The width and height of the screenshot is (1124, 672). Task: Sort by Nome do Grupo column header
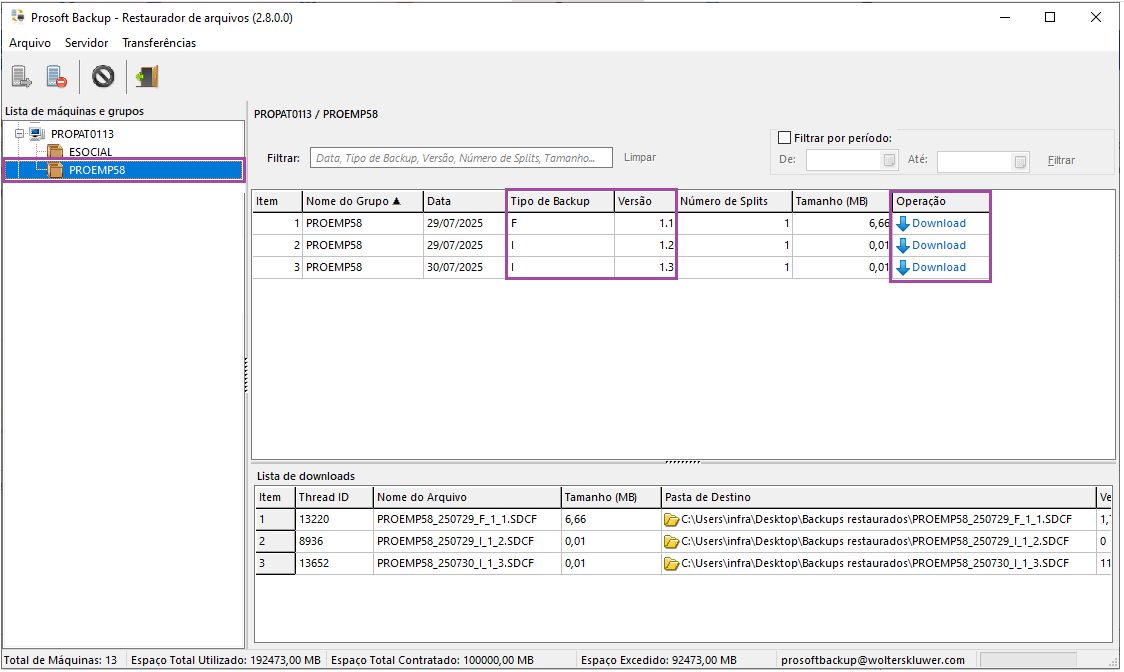click(x=363, y=201)
